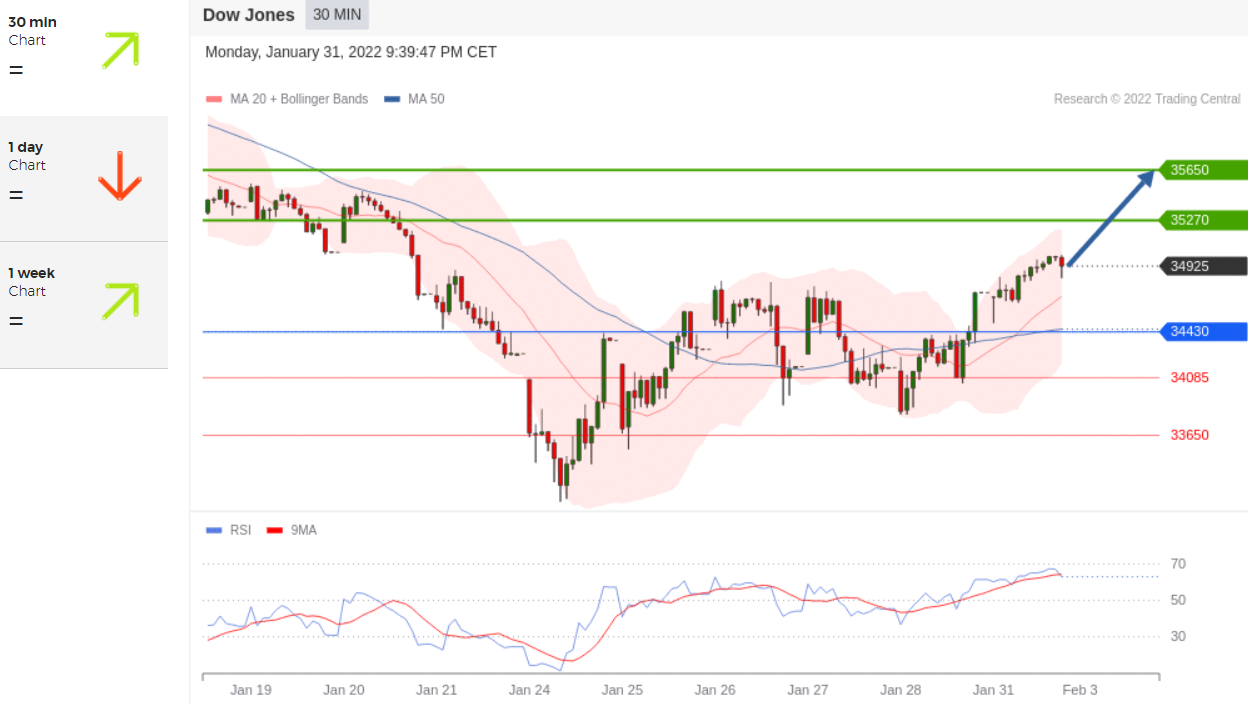
Task: Select the 1 day chart panel
Action: tap(84, 178)
